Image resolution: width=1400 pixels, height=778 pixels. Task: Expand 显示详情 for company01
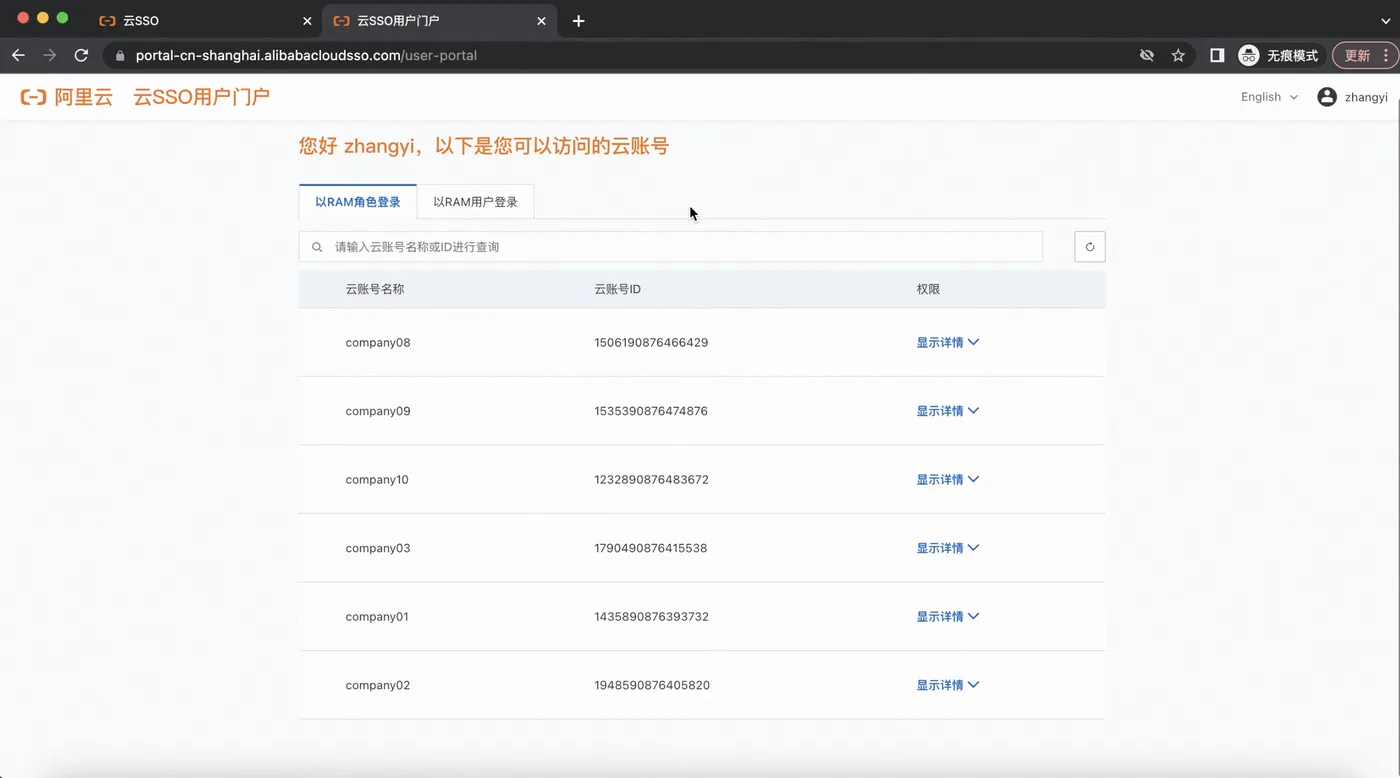(947, 617)
